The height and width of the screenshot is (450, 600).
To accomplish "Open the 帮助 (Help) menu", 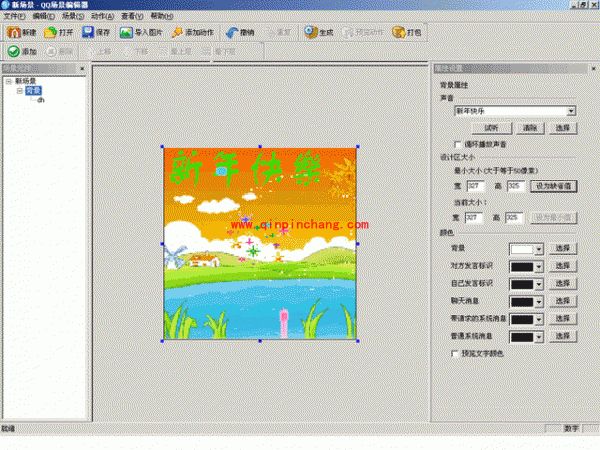I will coord(162,16).
